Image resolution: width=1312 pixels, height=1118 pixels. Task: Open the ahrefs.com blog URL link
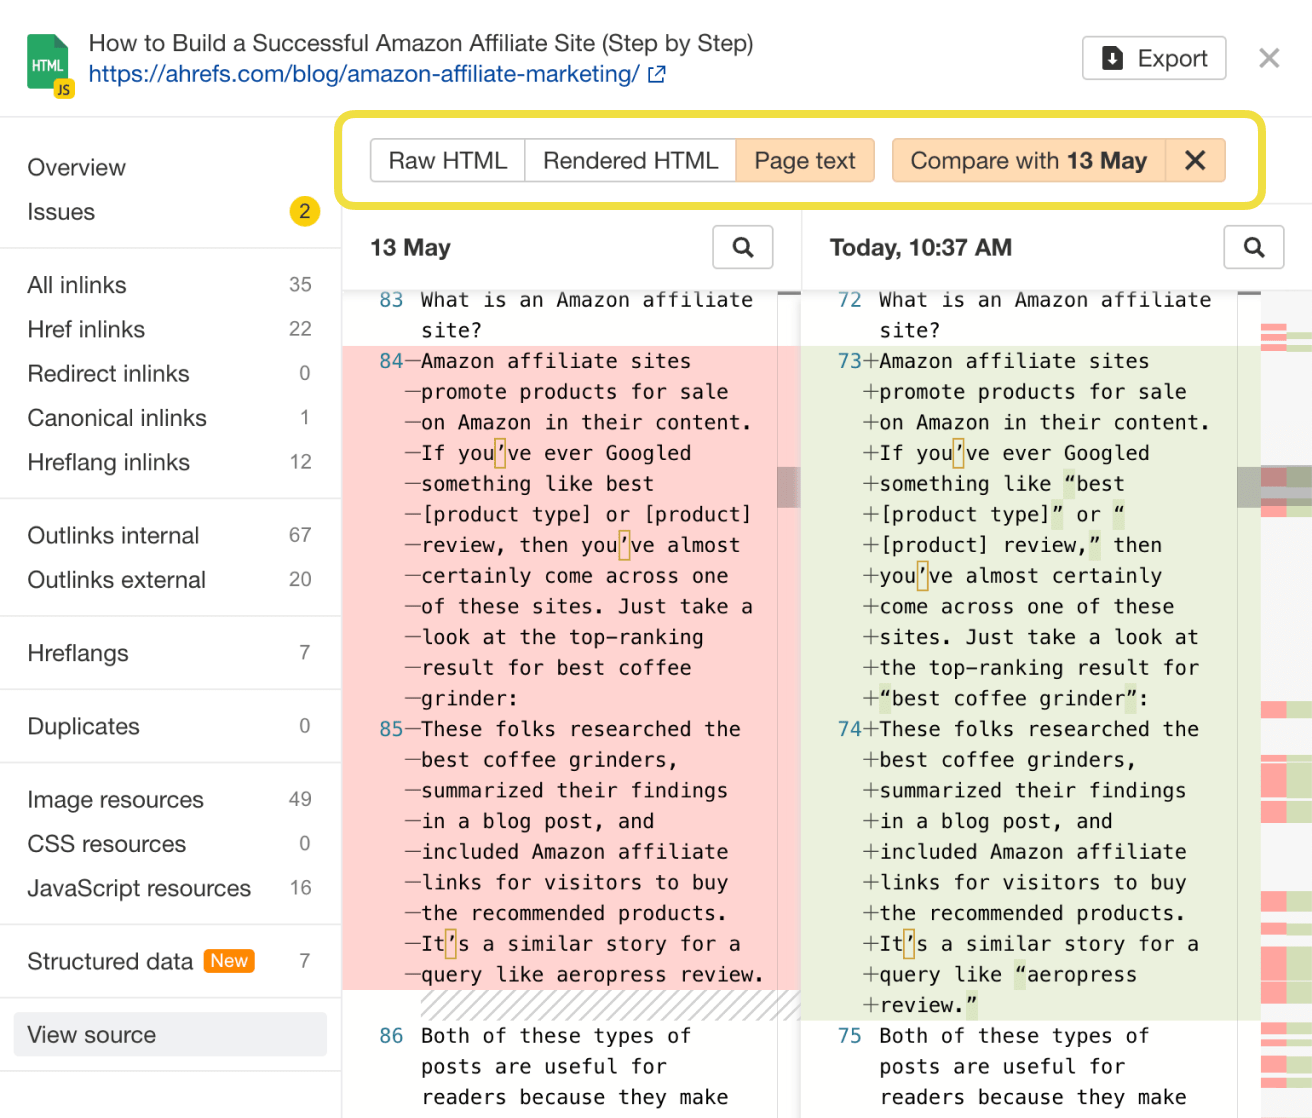[x=364, y=74]
